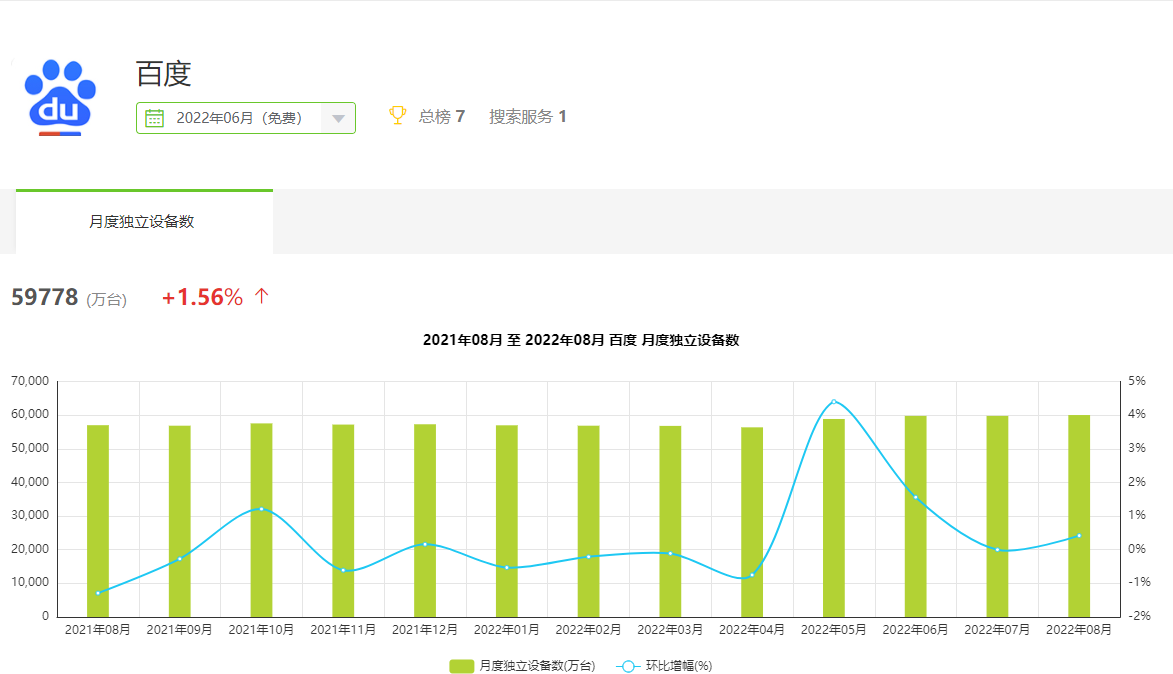Click the 搜索服务 1 category ranking
The height and width of the screenshot is (674, 1173).
pyautogui.click(x=528, y=117)
